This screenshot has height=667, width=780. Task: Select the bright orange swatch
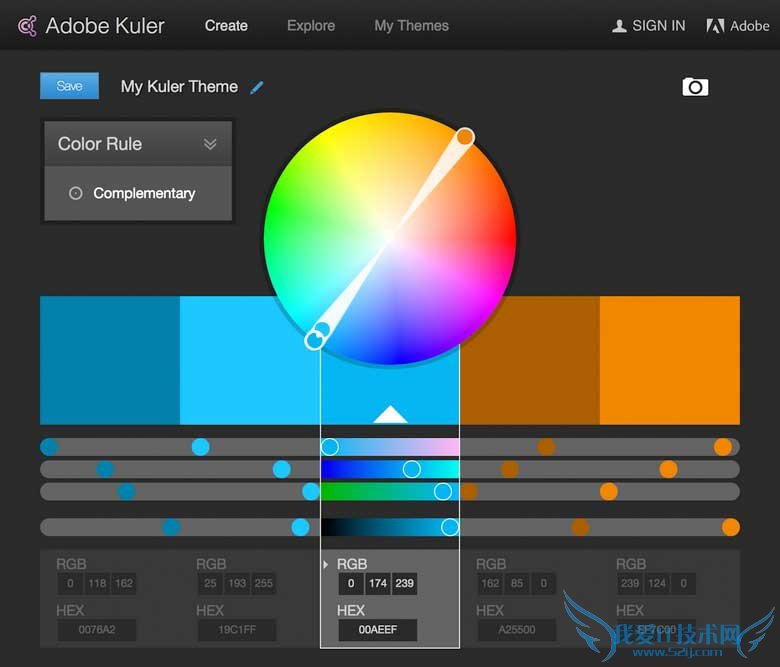(670, 360)
